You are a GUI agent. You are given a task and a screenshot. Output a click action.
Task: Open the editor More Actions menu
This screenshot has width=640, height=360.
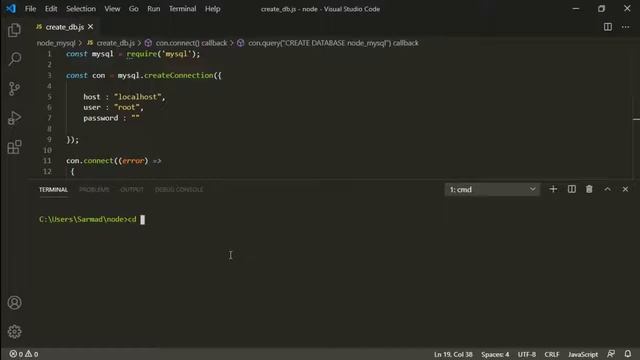(625, 27)
